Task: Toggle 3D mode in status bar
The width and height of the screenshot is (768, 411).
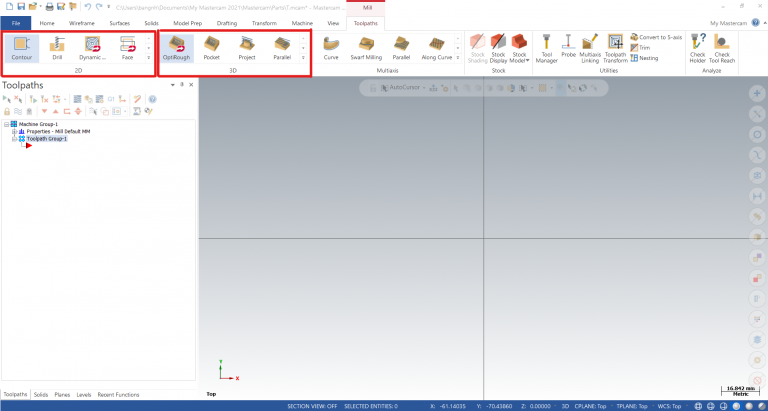Action: click(x=565, y=406)
